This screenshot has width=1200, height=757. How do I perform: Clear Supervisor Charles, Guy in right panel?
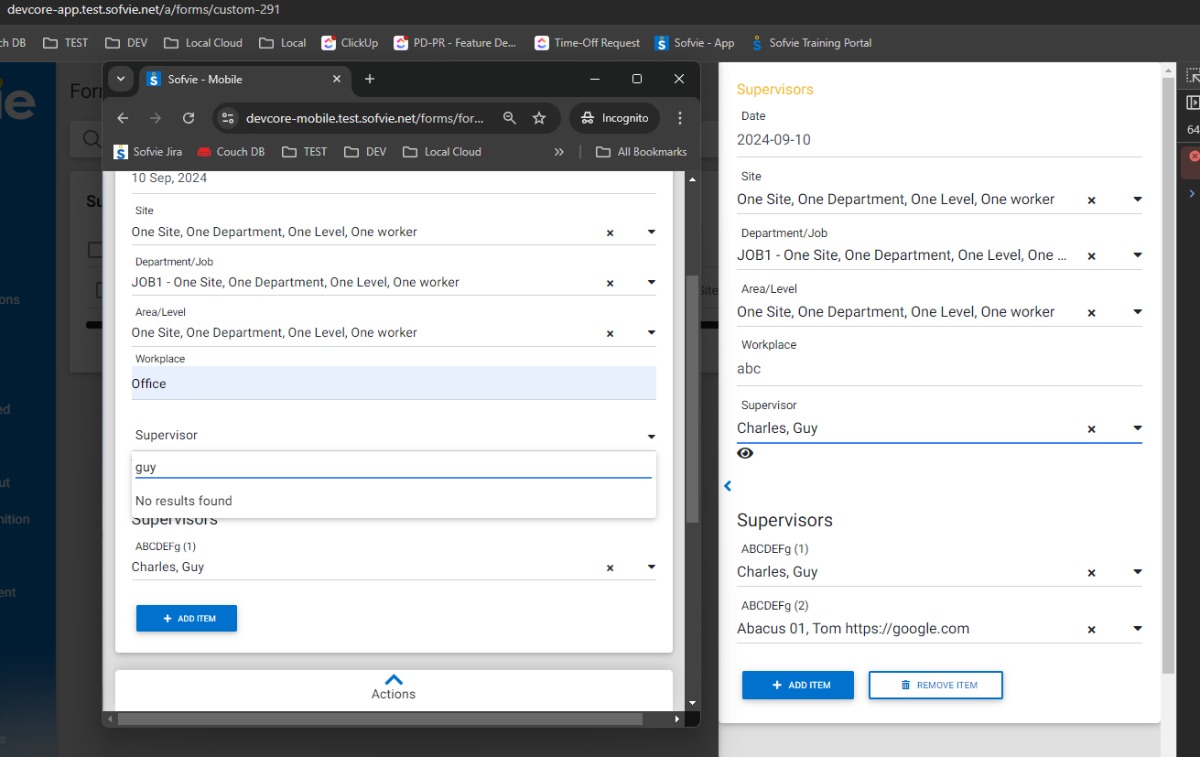pos(1091,429)
